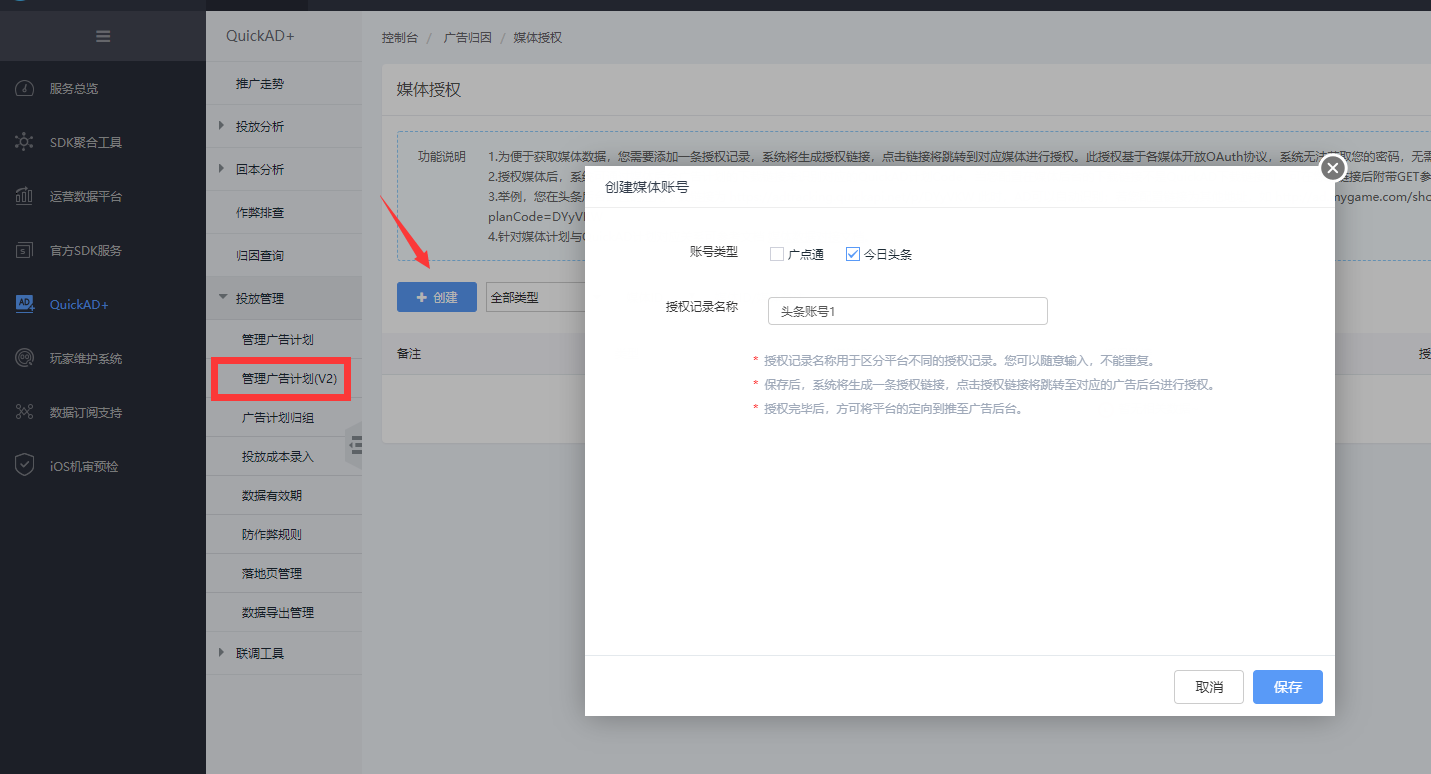
Task: Click the QuickAD+ AD icon
Action: (x=25, y=304)
